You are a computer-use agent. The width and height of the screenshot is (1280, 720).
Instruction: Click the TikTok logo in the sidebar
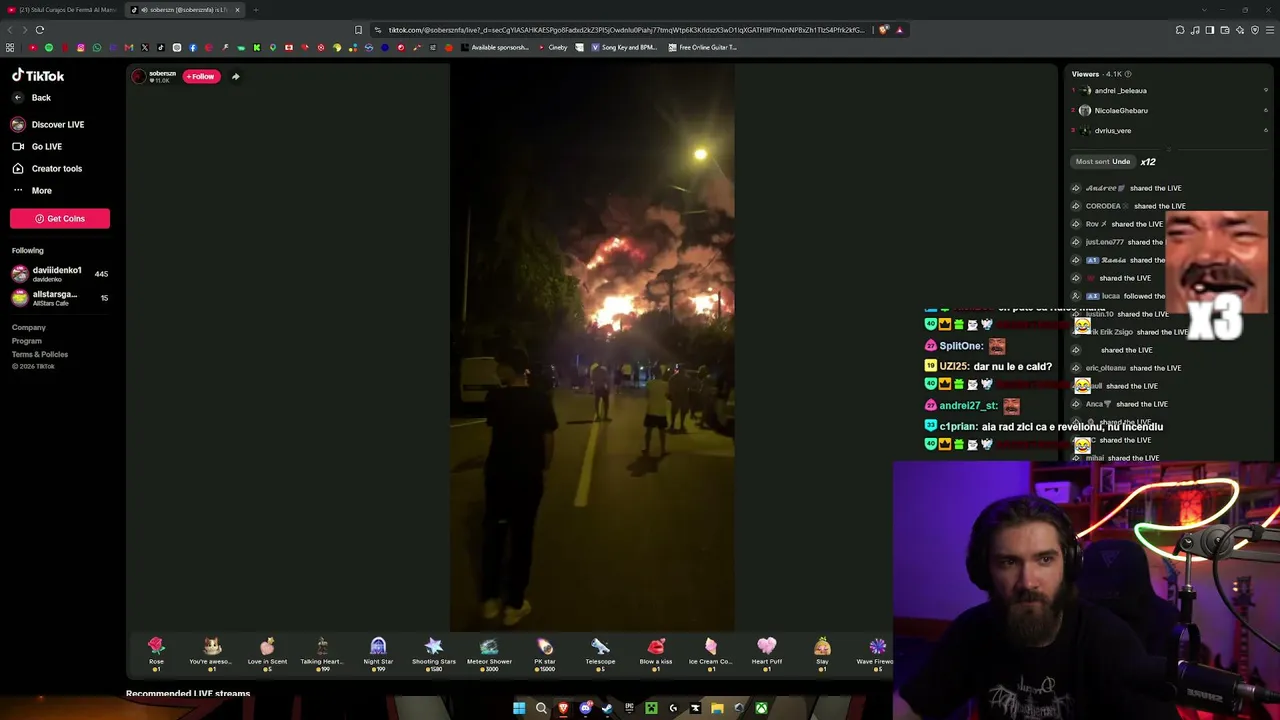[38, 76]
